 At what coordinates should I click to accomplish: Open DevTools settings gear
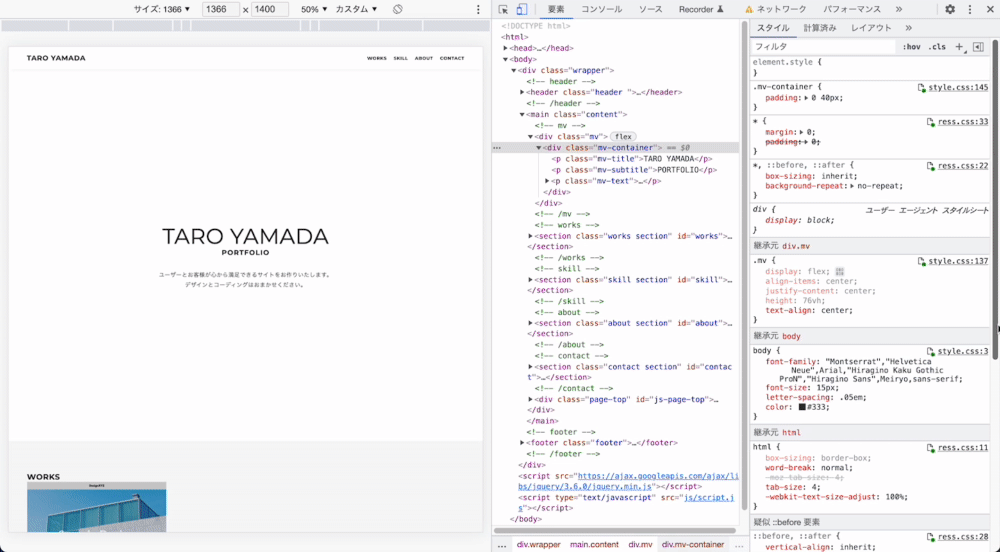(x=950, y=10)
